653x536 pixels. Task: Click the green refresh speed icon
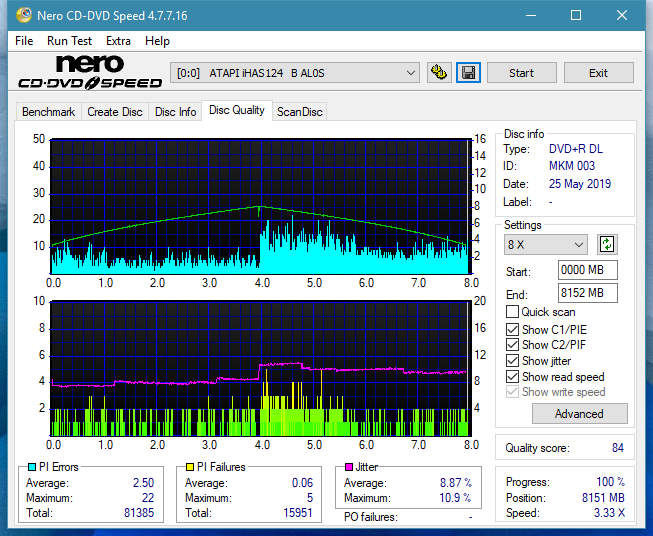point(607,244)
